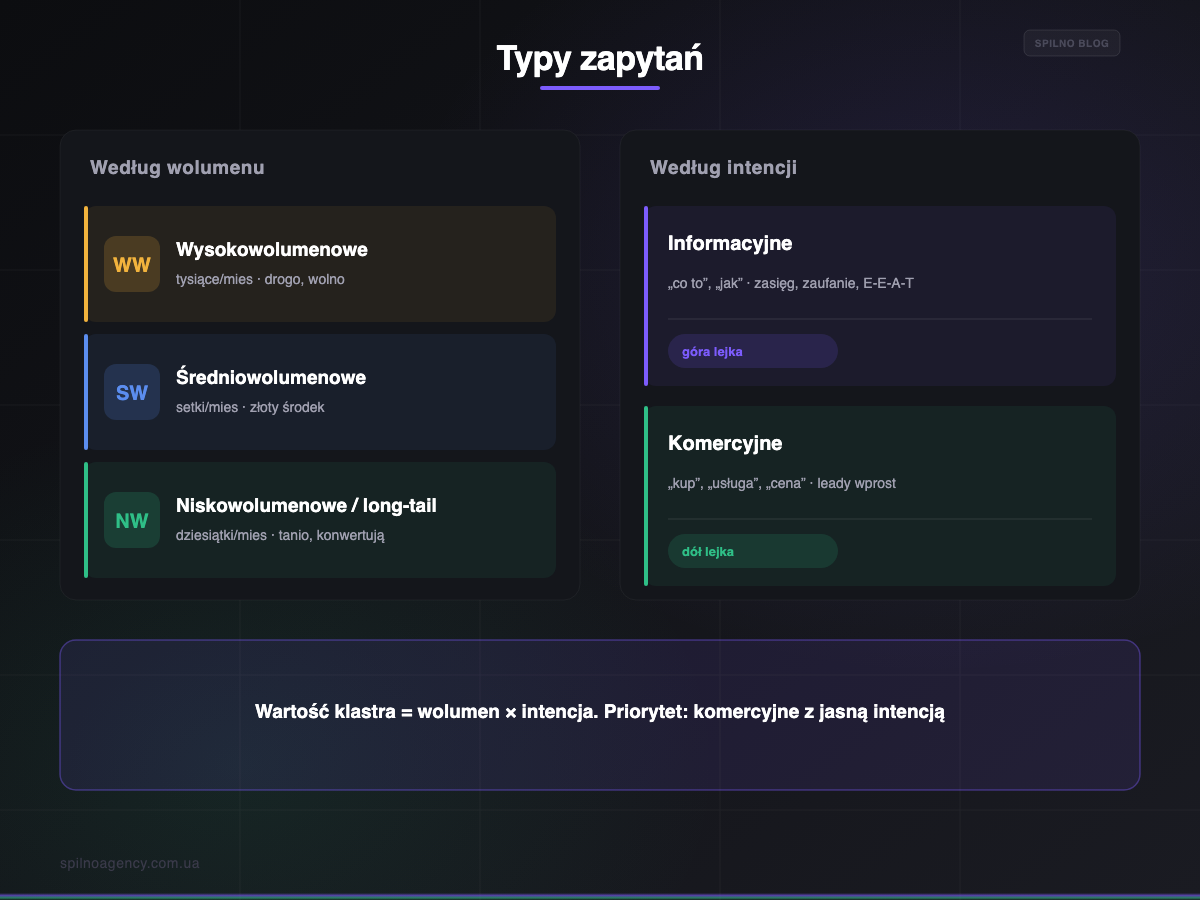Click text 'tysiące/mies · drogo, wolno'

[x=260, y=279]
